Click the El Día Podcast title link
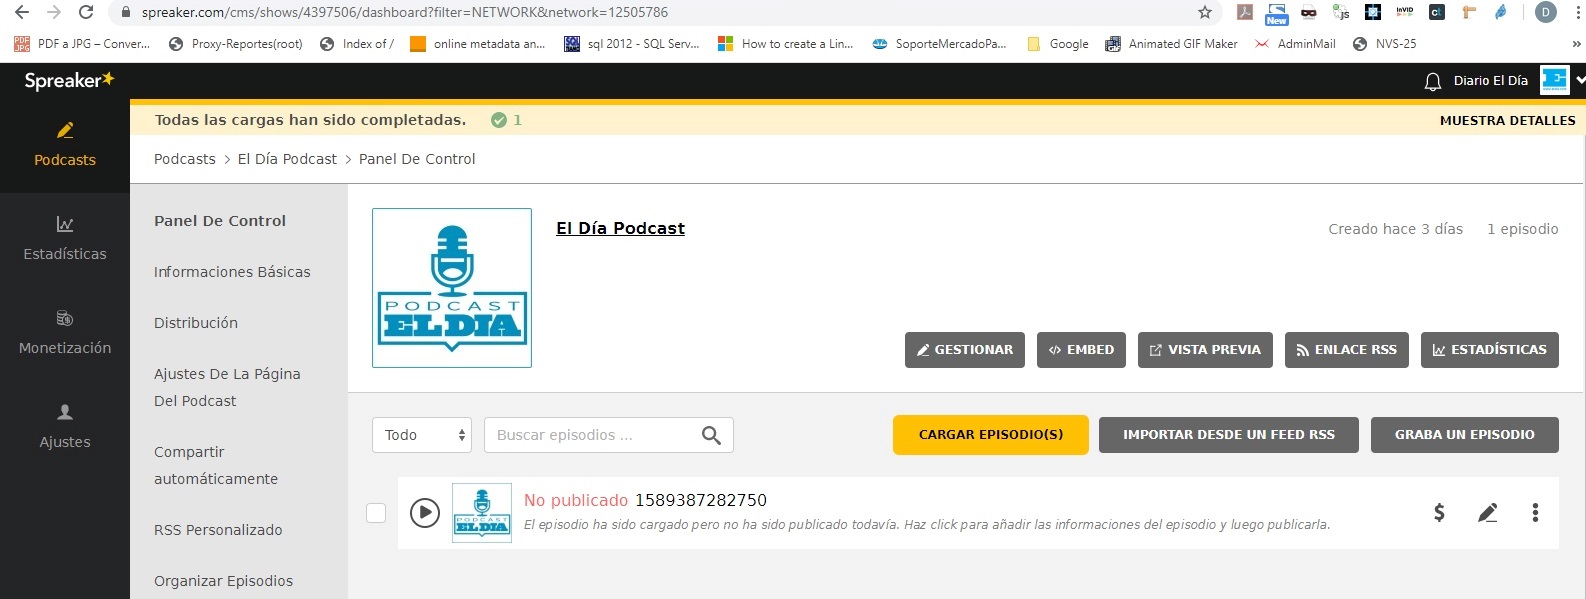1586x599 pixels. [x=620, y=229]
